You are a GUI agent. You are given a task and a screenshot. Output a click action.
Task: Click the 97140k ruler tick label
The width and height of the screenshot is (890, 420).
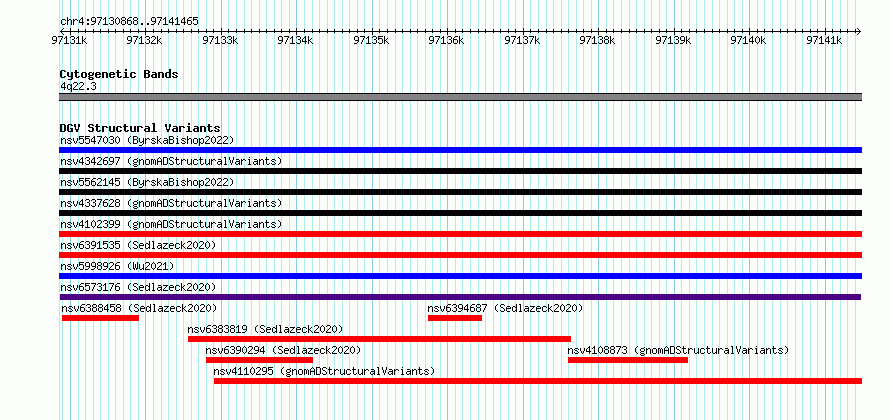749,40
